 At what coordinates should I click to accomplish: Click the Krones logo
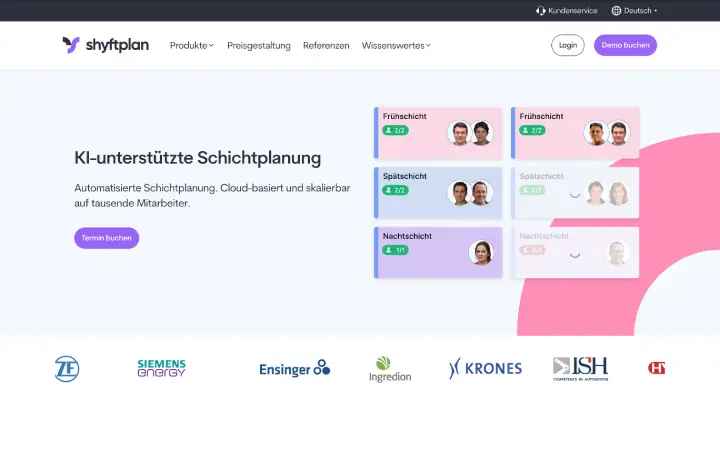pos(485,368)
